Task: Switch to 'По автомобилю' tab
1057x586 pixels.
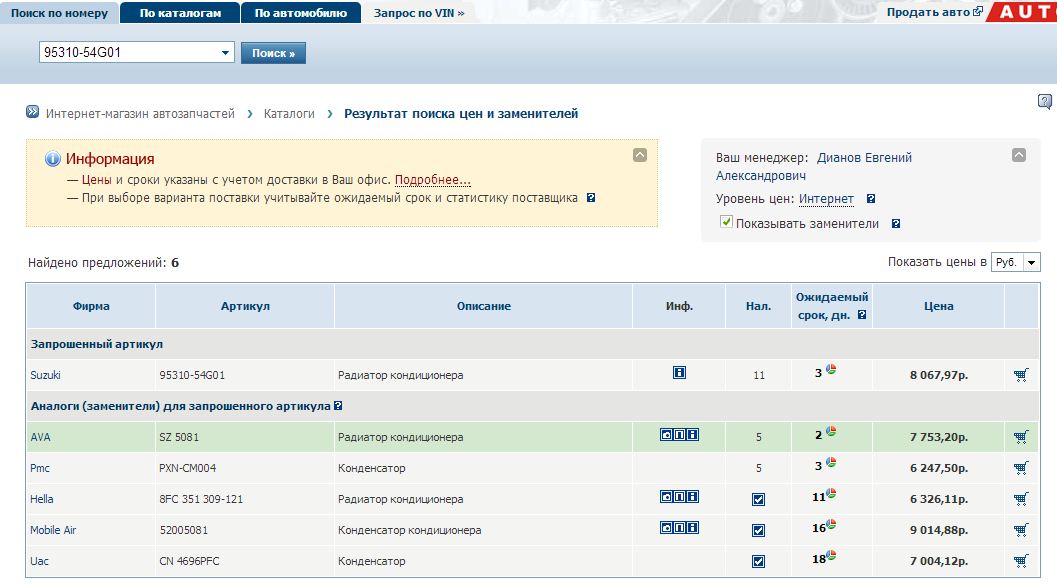Action: (300, 13)
